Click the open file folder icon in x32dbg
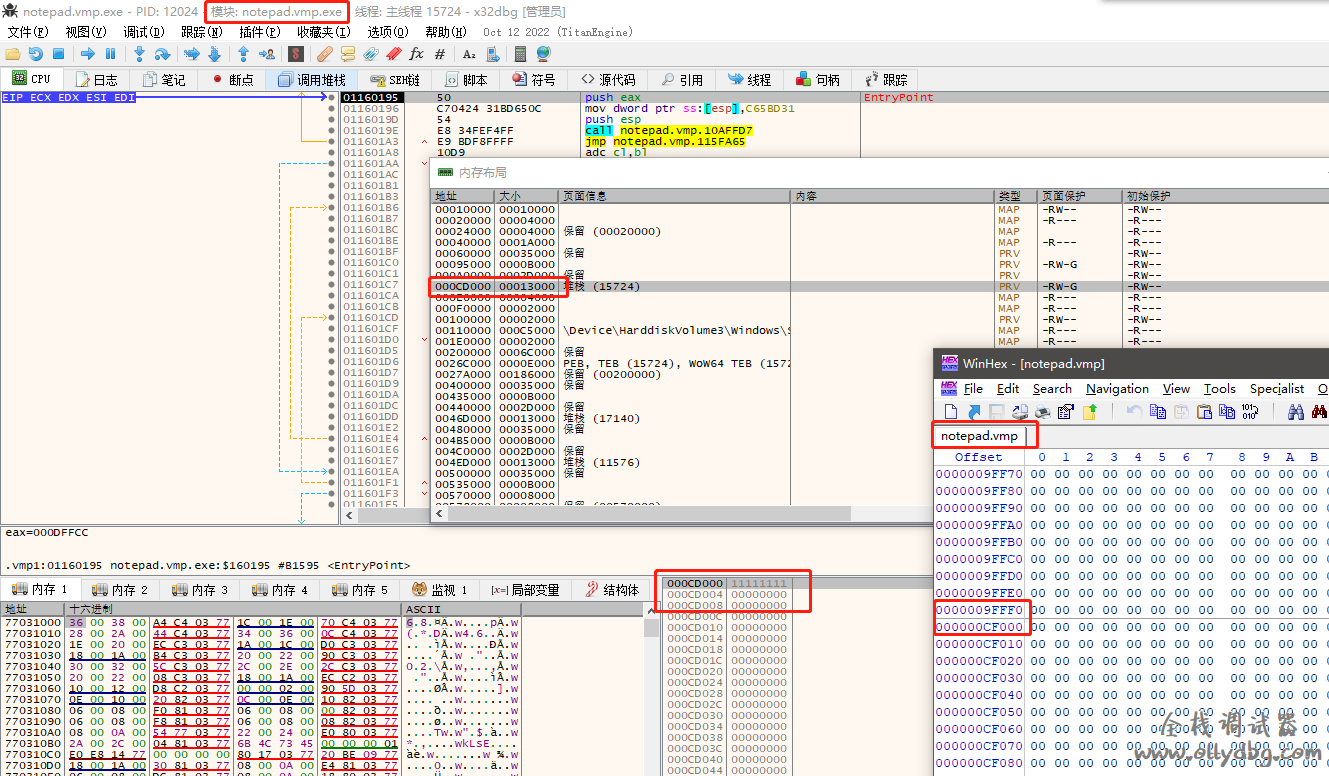 (13, 54)
